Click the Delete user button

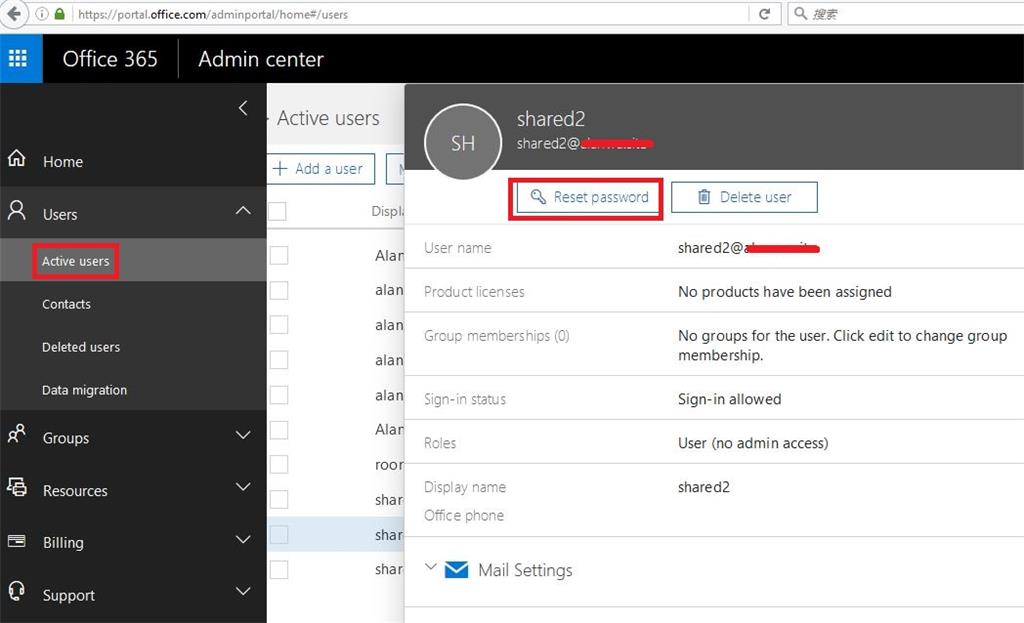[x=744, y=197]
